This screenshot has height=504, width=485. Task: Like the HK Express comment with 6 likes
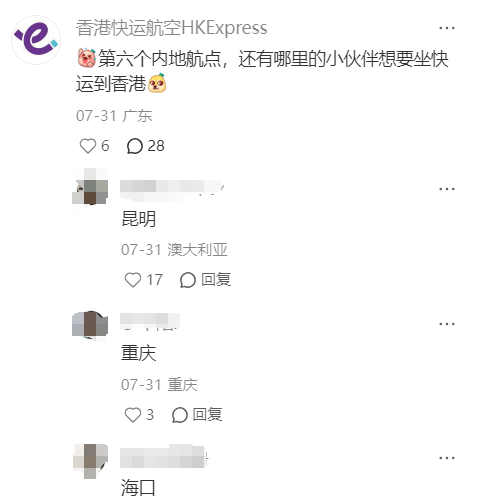point(88,146)
